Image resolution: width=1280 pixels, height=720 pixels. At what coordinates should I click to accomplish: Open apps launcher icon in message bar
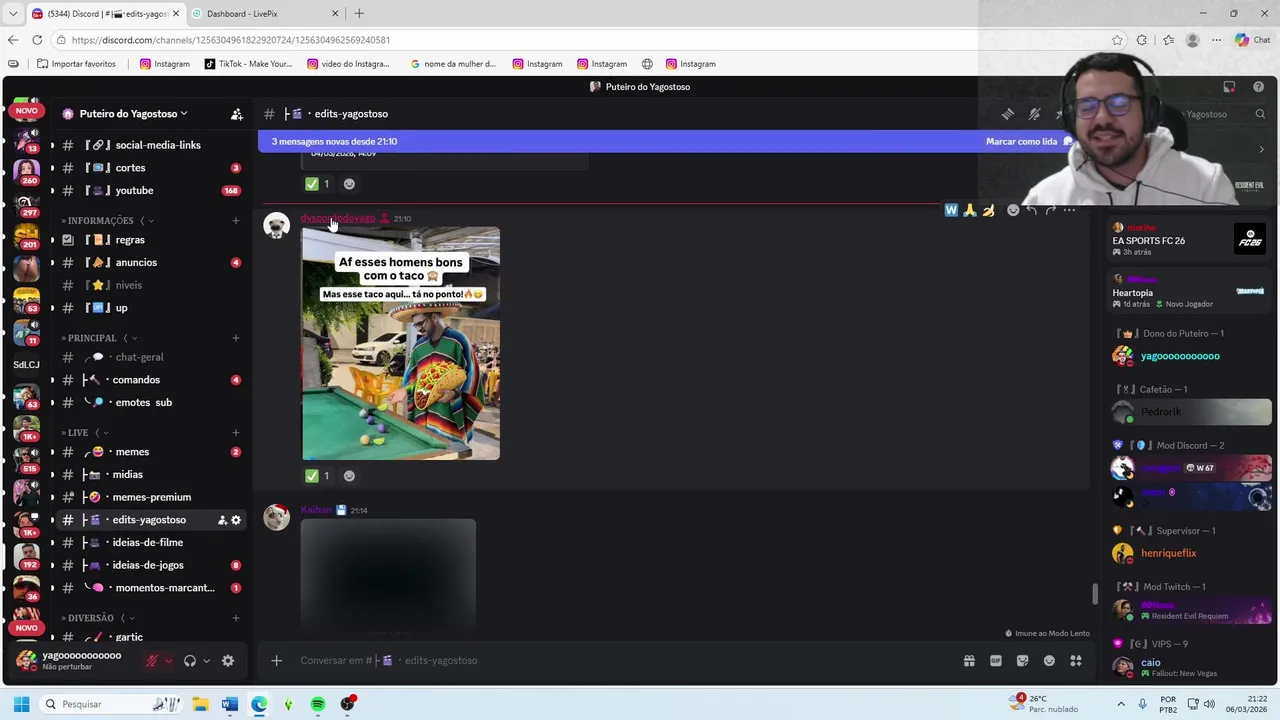click(1076, 660)
